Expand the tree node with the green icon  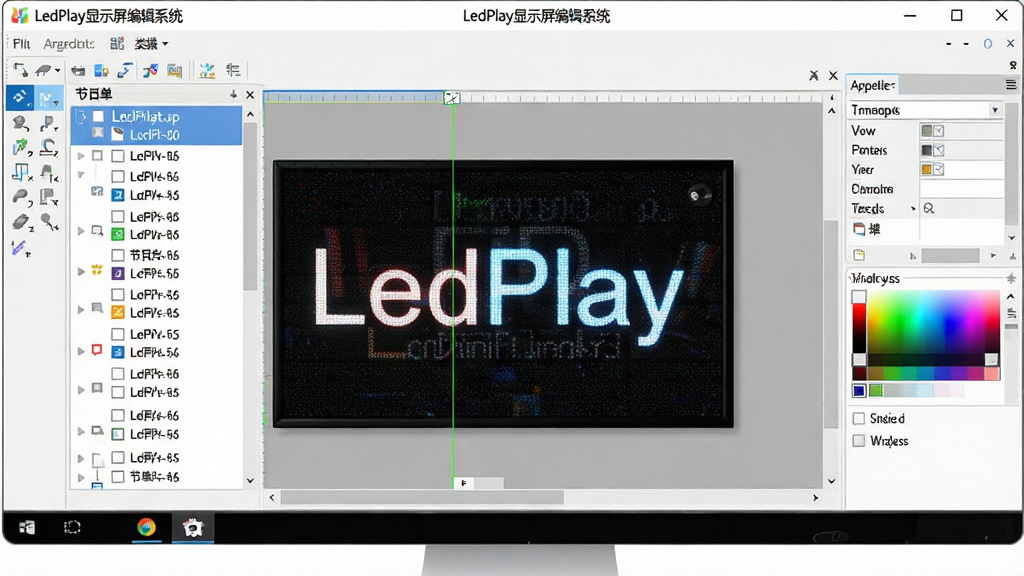click(81, 231)
